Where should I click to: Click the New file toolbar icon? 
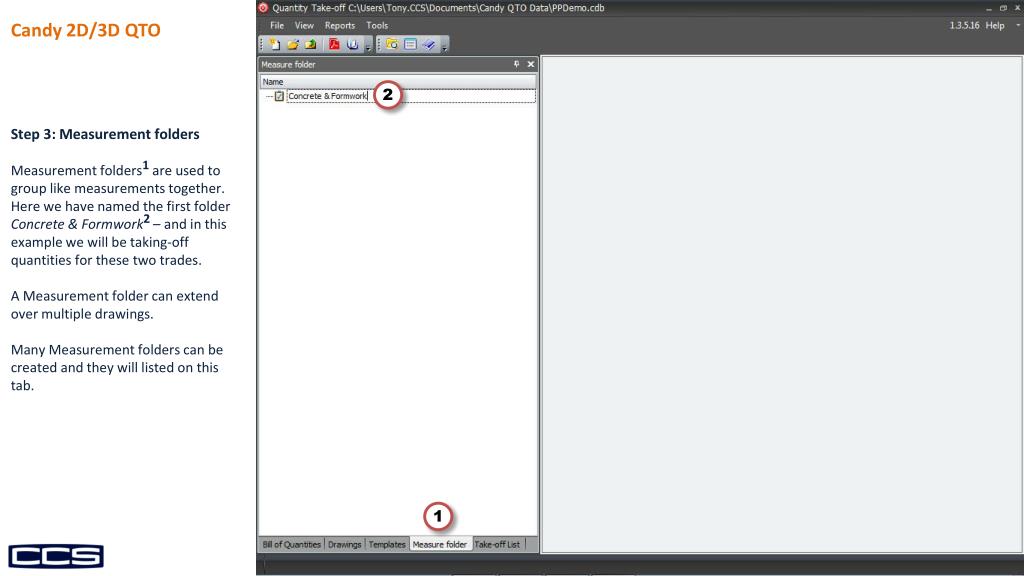(275, 44)
